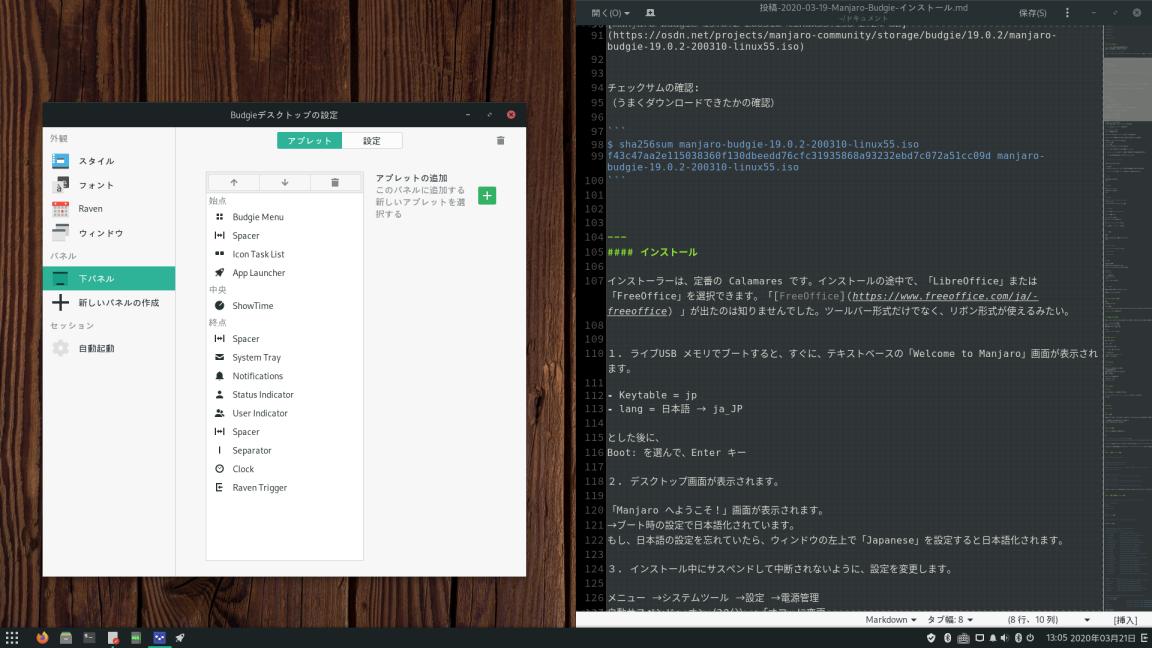Open the 開く(O) dropdown in editor

tap(610, 12)
